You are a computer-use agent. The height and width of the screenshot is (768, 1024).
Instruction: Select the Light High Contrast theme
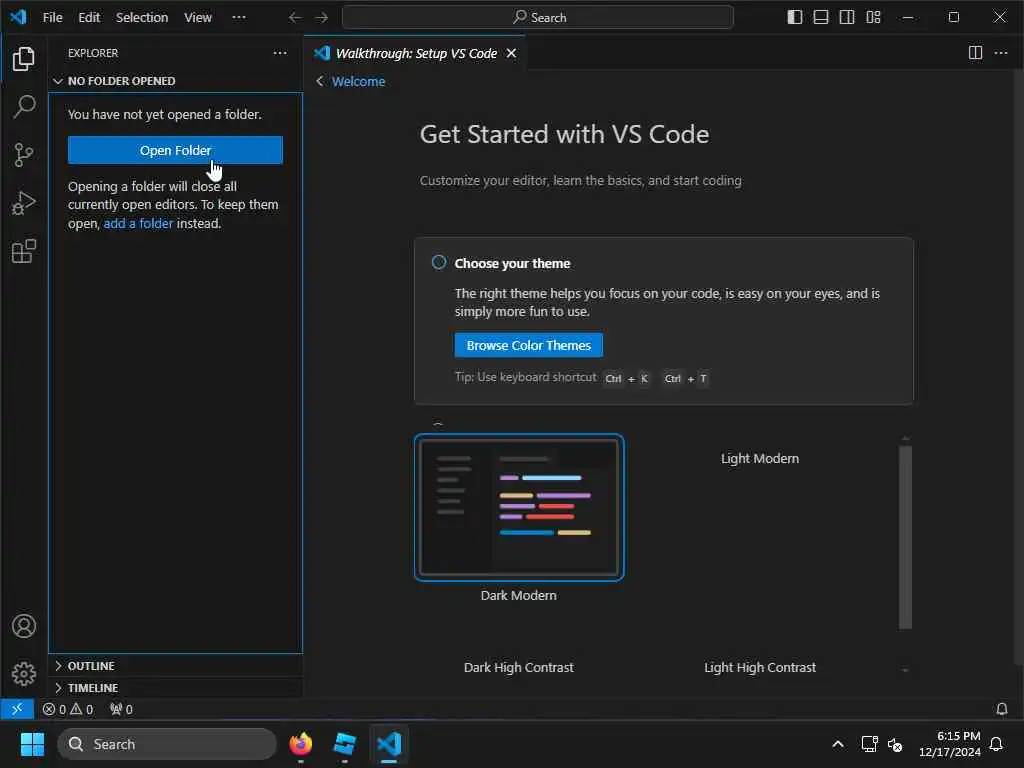click(x=760, y=667)
